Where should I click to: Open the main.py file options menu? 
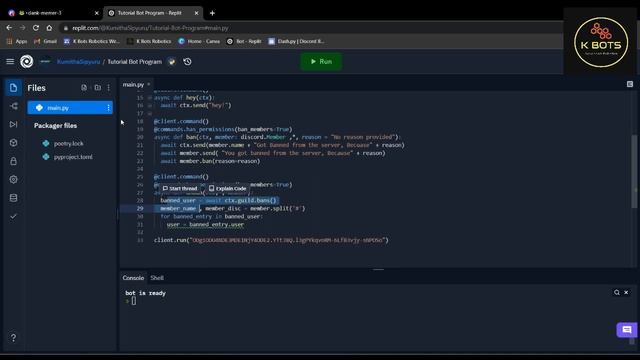pos(108,108)
